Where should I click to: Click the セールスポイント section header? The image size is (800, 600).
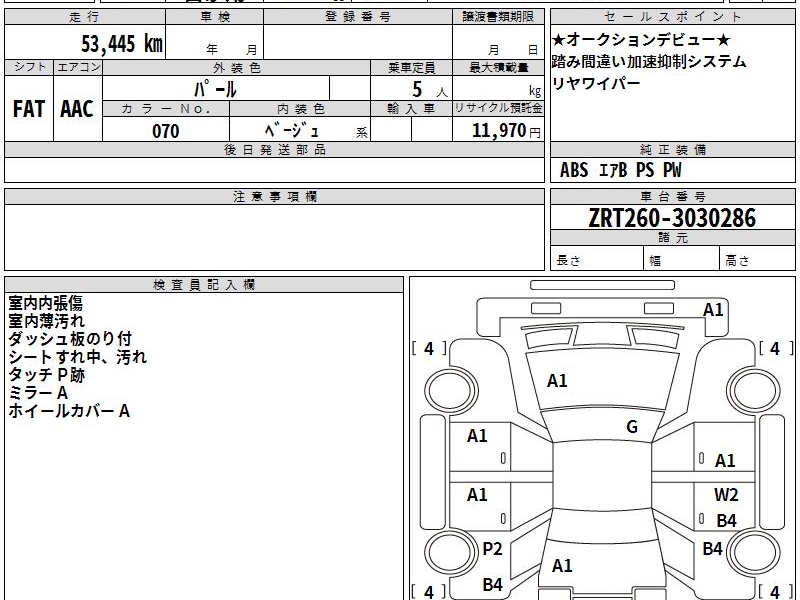click(672, 17)
